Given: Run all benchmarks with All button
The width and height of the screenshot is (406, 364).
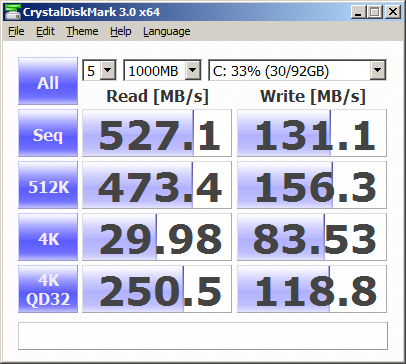Looking at the screenshot, I should [48, 81].
